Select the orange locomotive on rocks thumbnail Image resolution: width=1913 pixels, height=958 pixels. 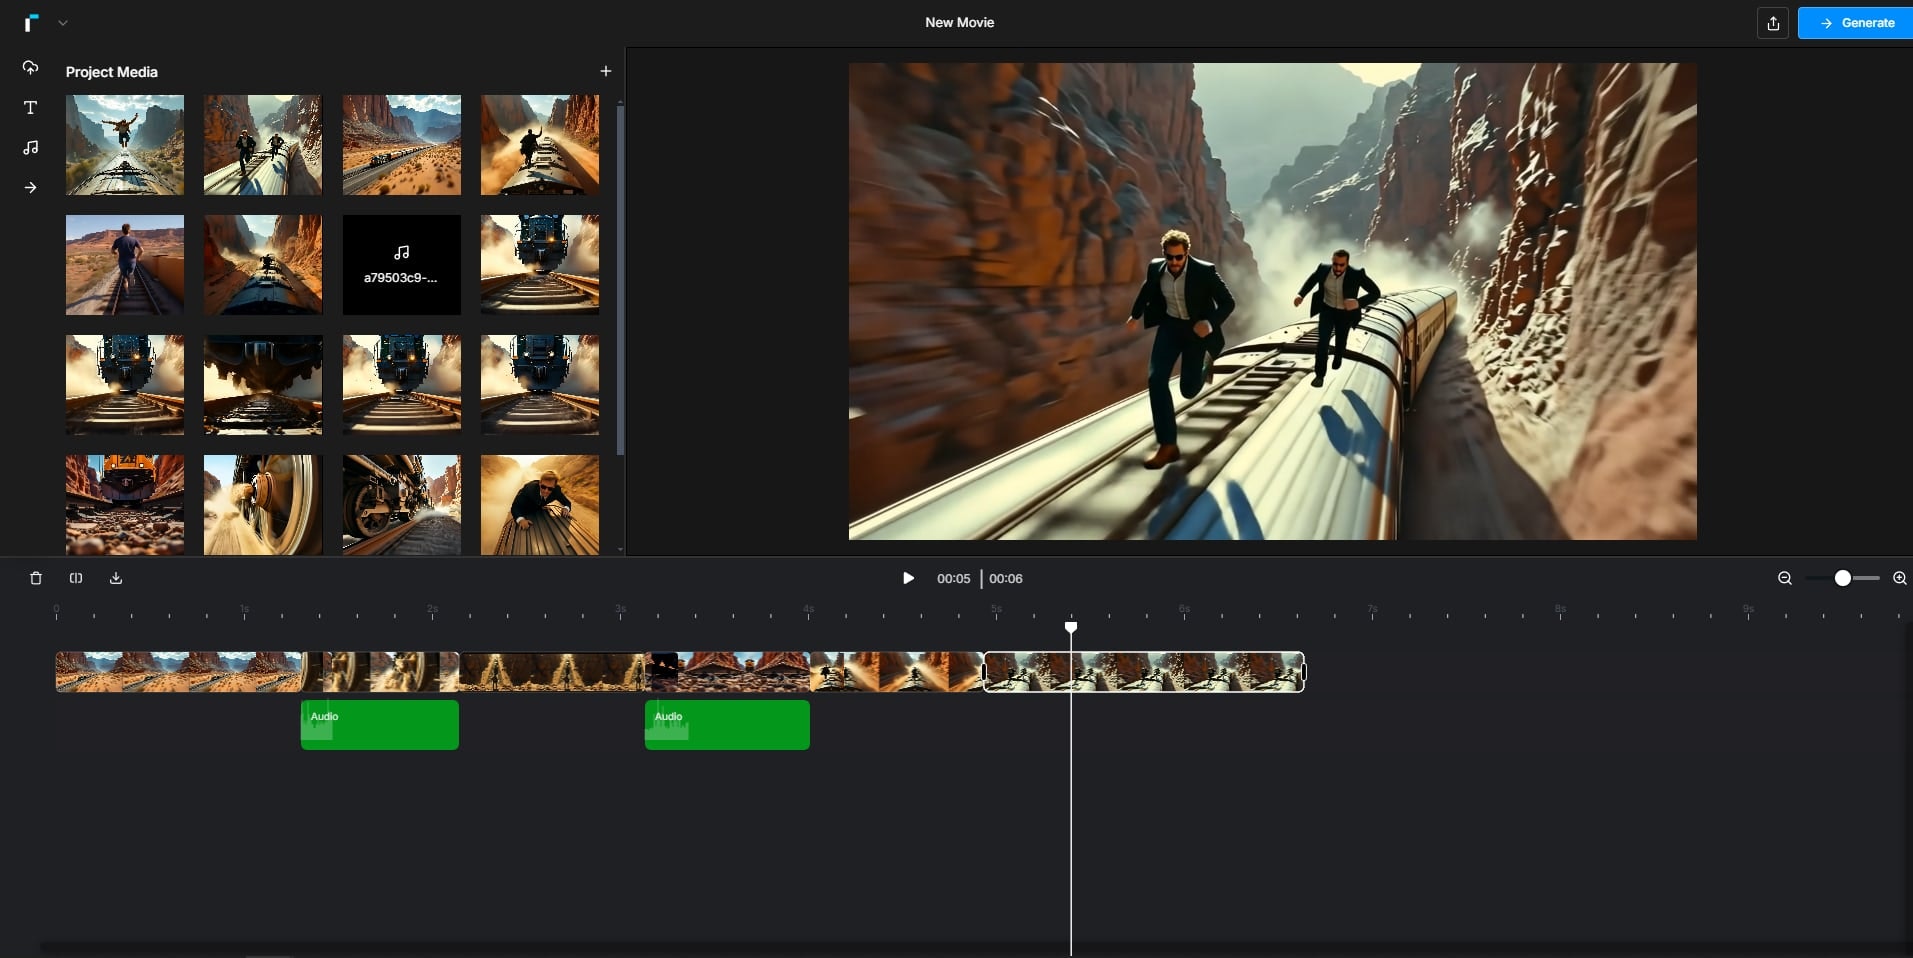click(x=125, y=505)
